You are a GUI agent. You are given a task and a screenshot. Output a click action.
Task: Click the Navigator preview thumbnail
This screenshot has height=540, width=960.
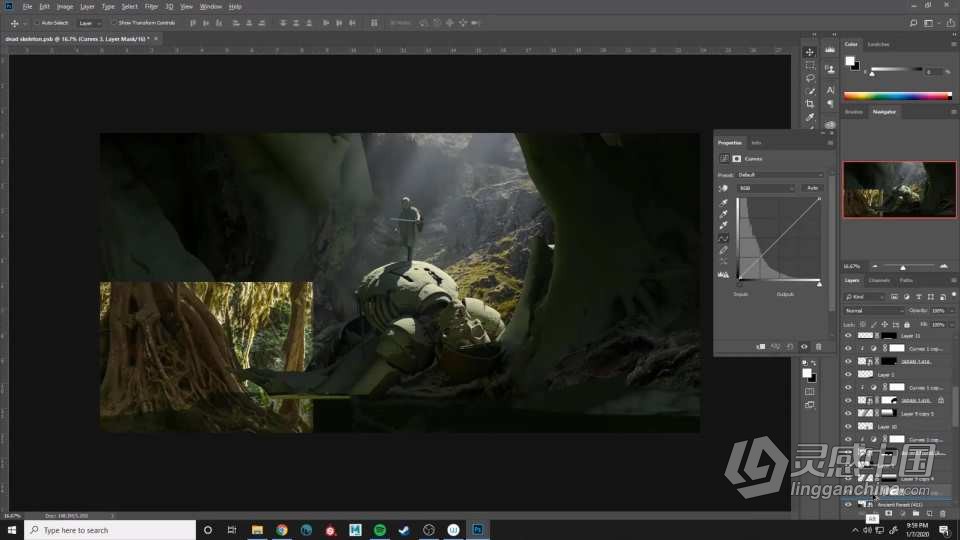point(899,189)
